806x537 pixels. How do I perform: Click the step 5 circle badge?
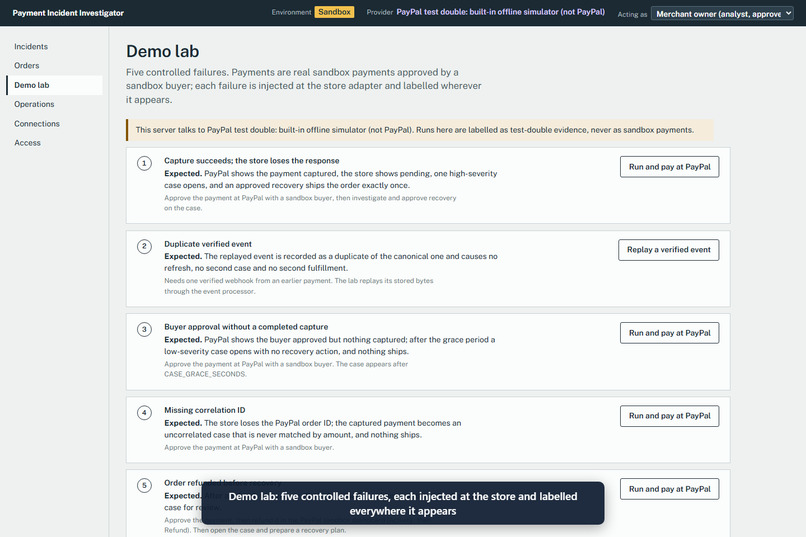click(x=144, y=486)
